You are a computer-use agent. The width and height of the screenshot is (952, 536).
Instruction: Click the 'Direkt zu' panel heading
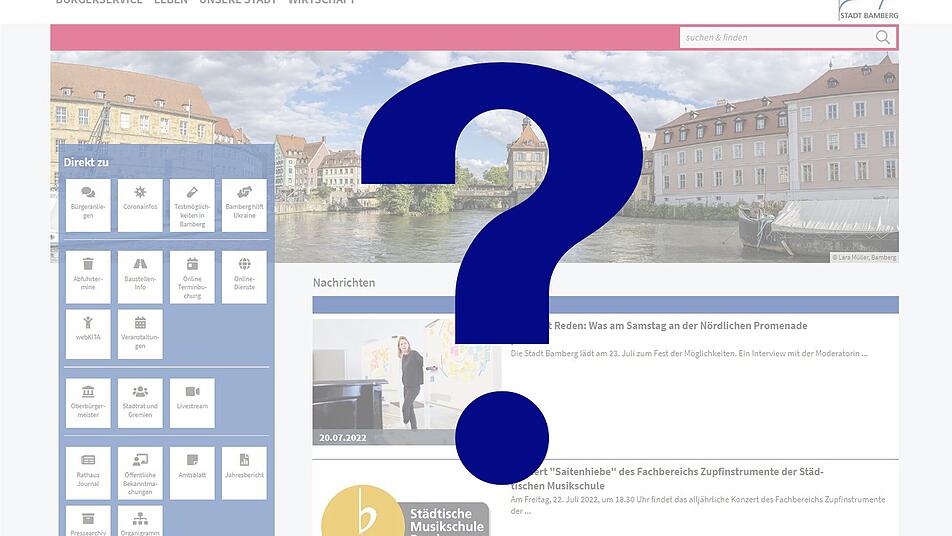tap(86, 162)
